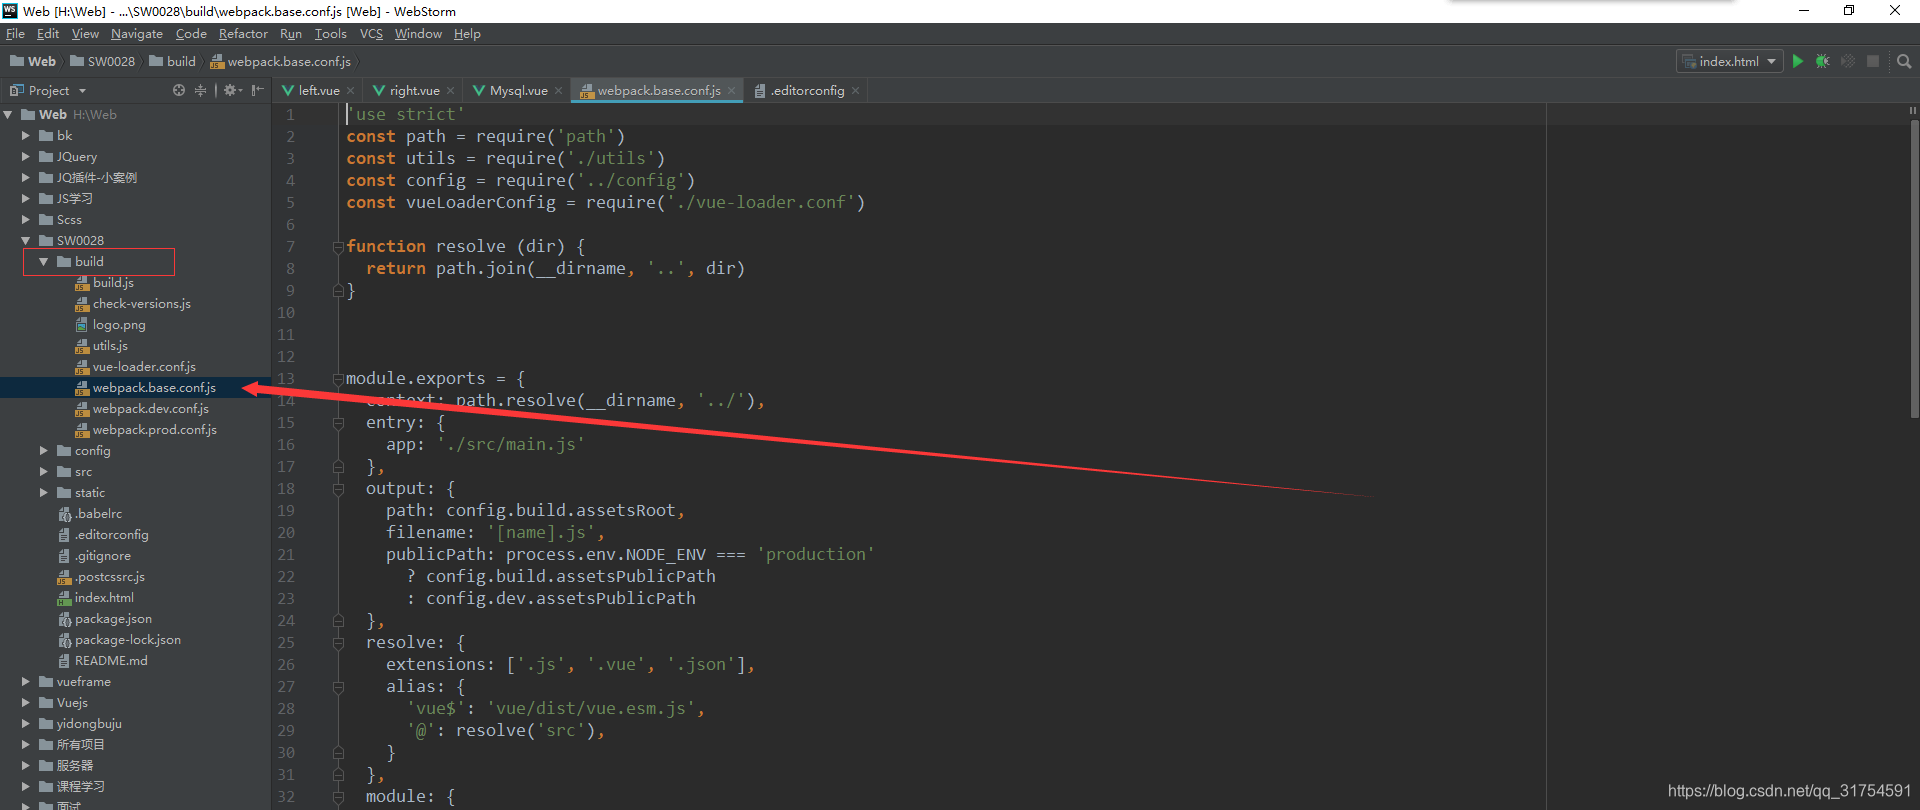Image resolution: width=1920 pixels, height=810 pixels.
Task: Open the VCS menu
Action: 371,34
